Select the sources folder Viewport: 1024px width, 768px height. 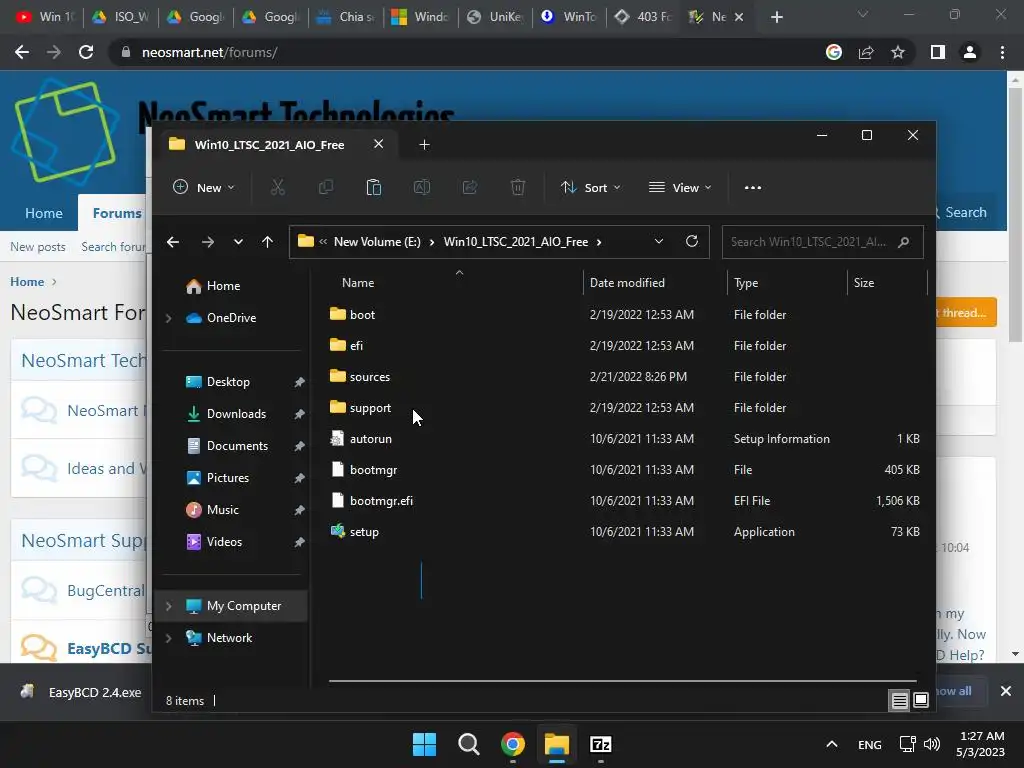pyautogui.click(x=369, y=377)
